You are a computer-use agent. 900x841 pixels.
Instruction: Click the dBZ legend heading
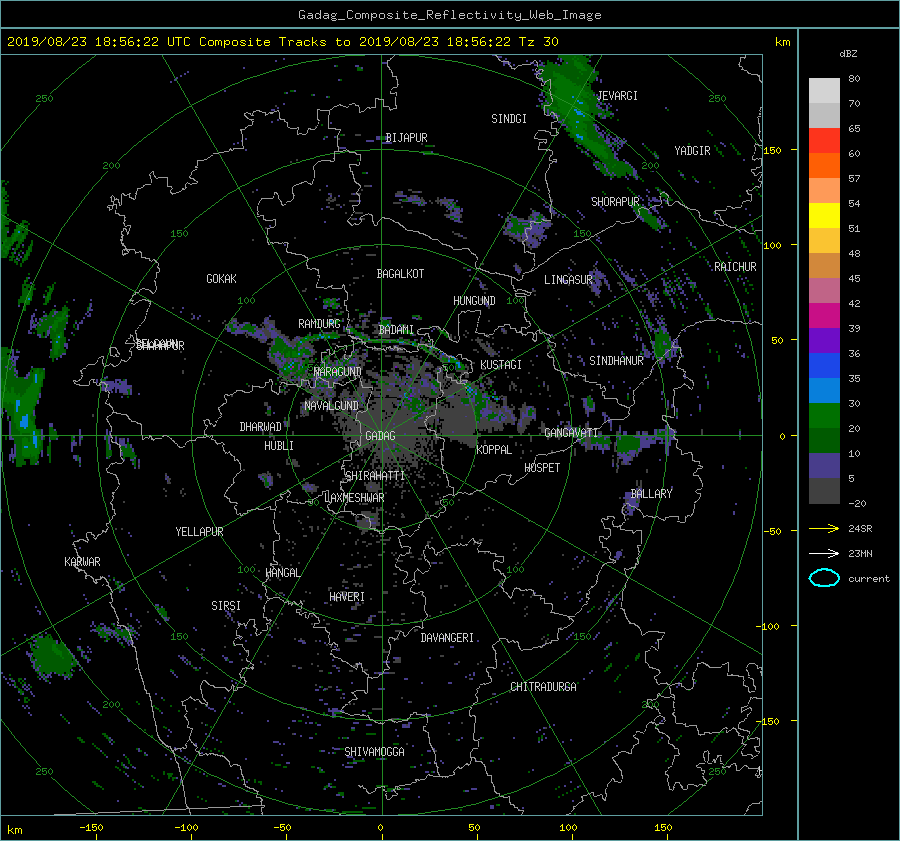(x=848, y=53)
